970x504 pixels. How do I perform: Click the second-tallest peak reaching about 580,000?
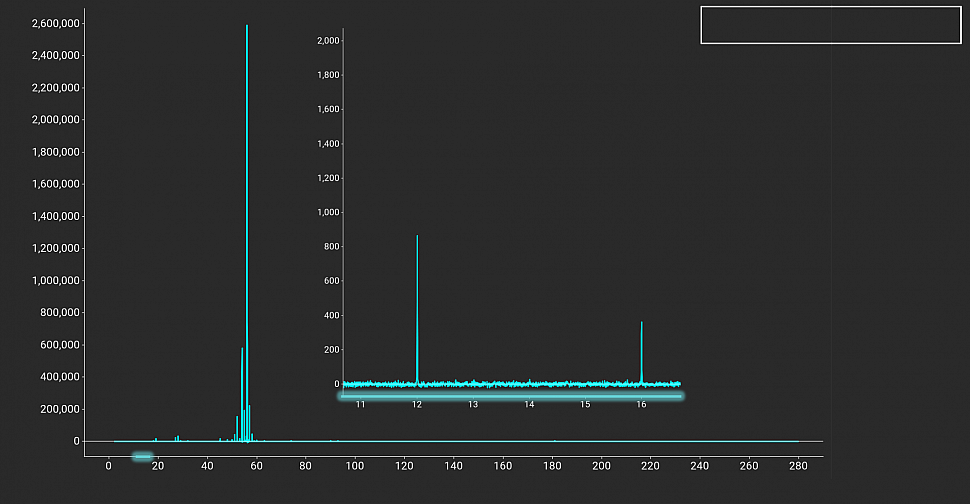tap(242, 395)
